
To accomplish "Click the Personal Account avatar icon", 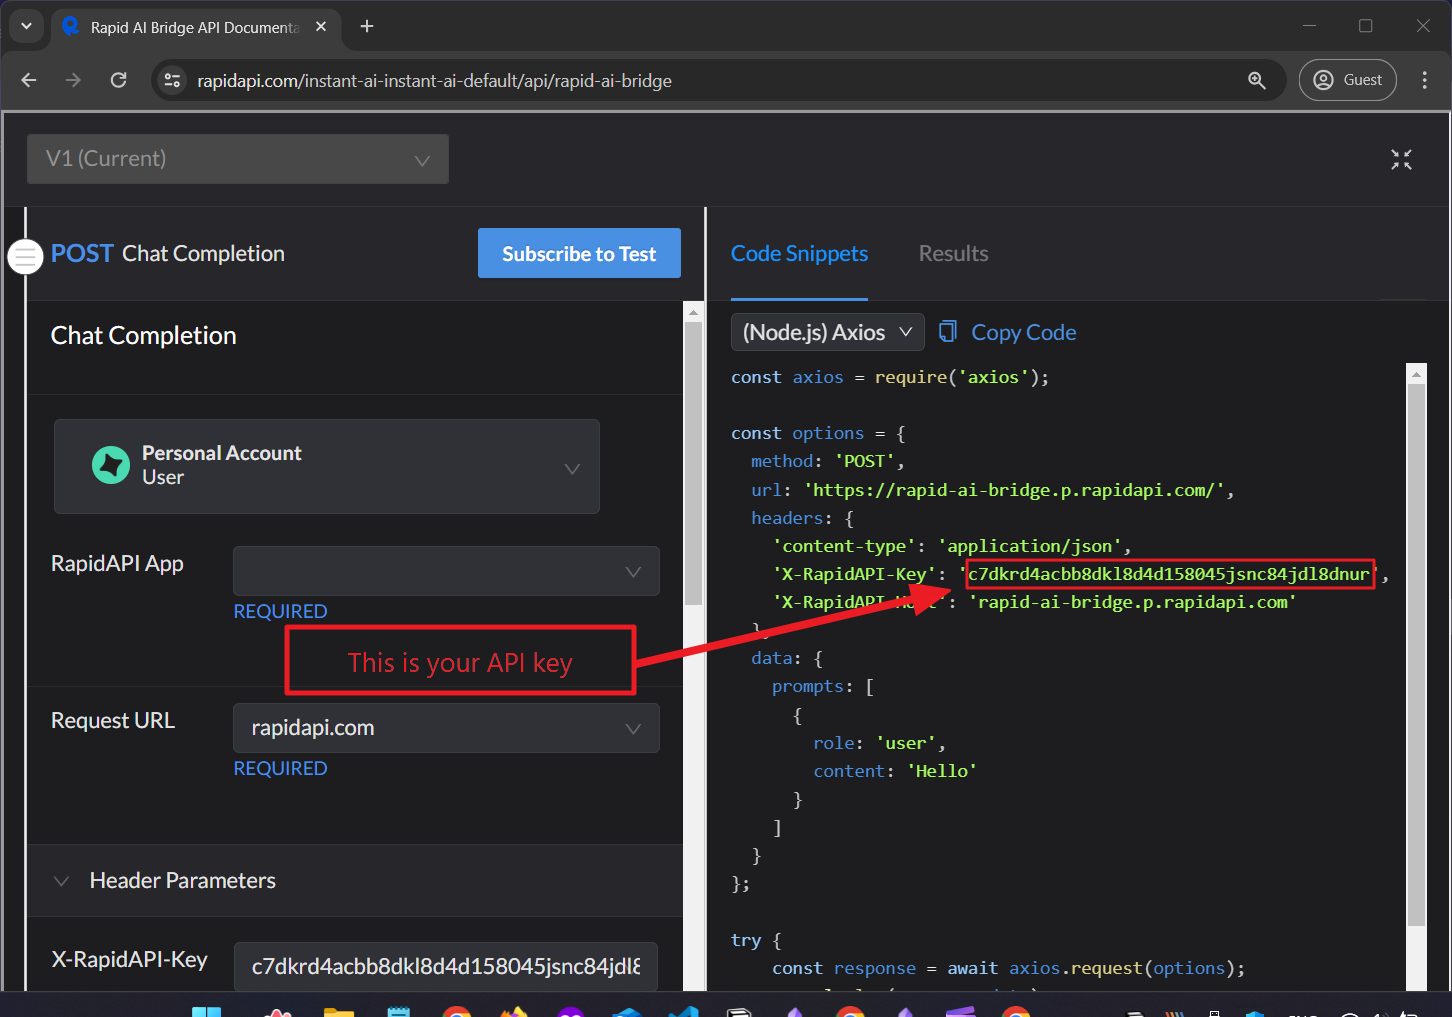I will 111,465.
